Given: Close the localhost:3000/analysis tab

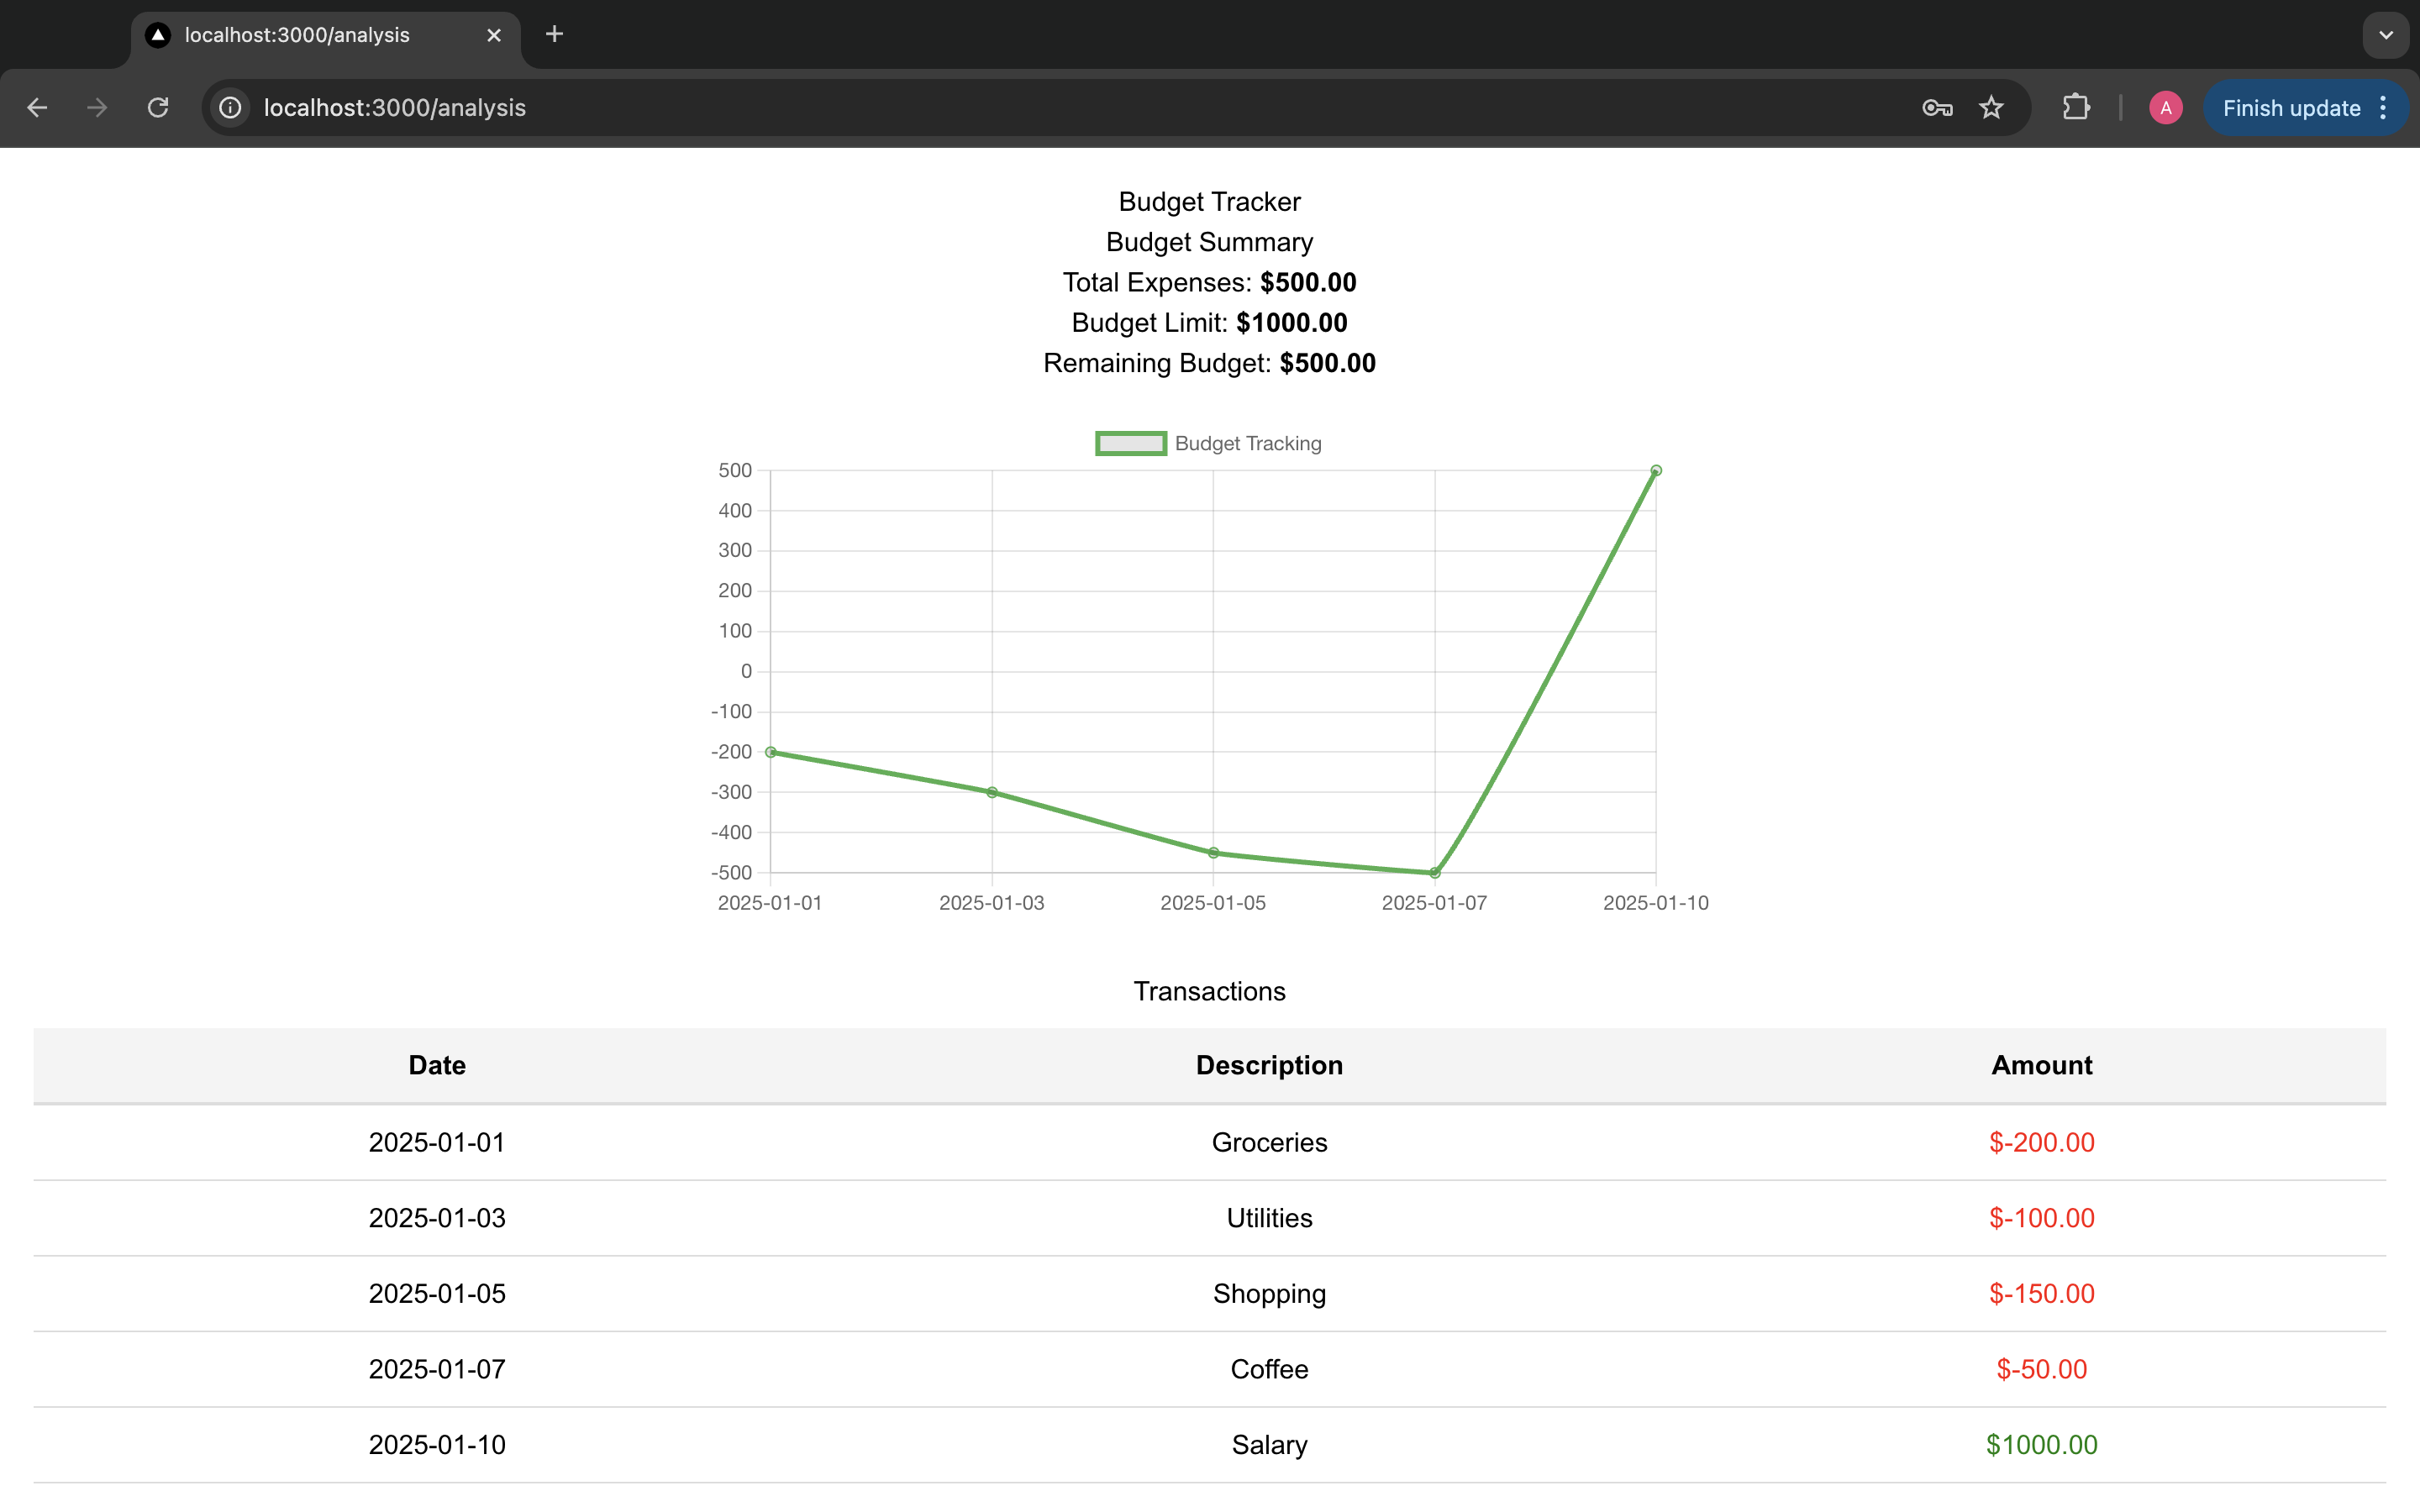Looking at the screenshot, I should click(x=494, y=35).
